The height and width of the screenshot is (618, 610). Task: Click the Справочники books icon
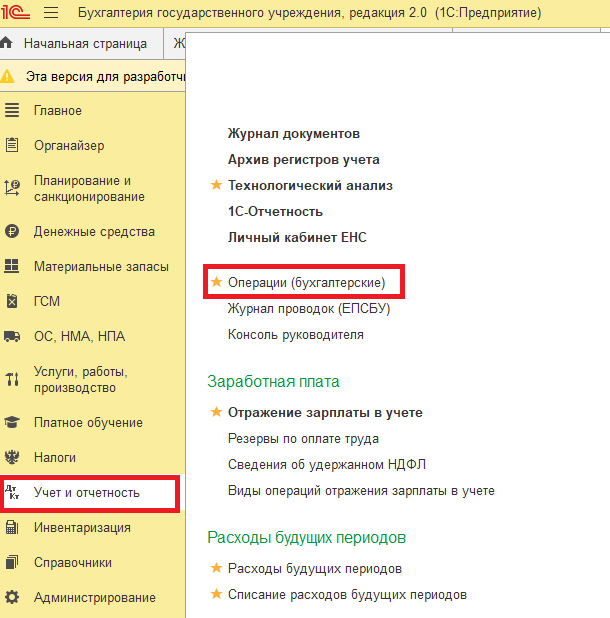12,562
